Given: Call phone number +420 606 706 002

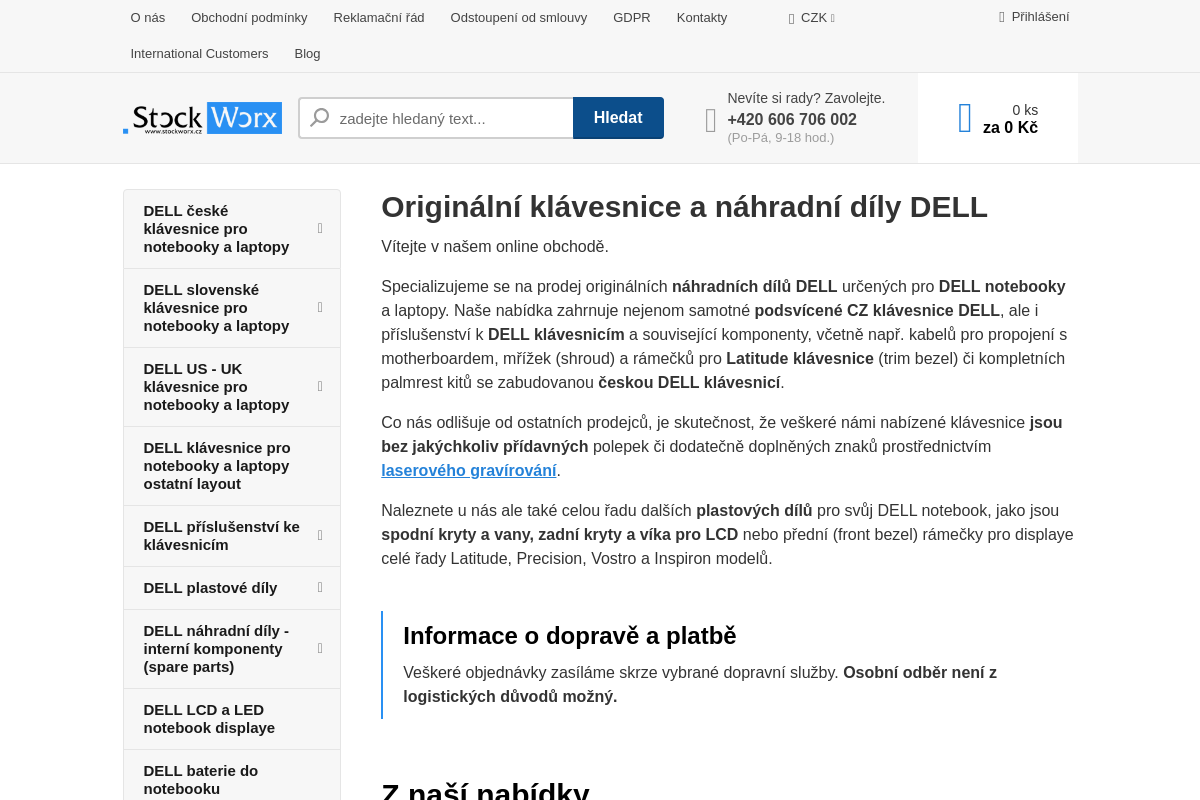Looking at the screenshot, I should pyautogui.click(x=792, y=119).
